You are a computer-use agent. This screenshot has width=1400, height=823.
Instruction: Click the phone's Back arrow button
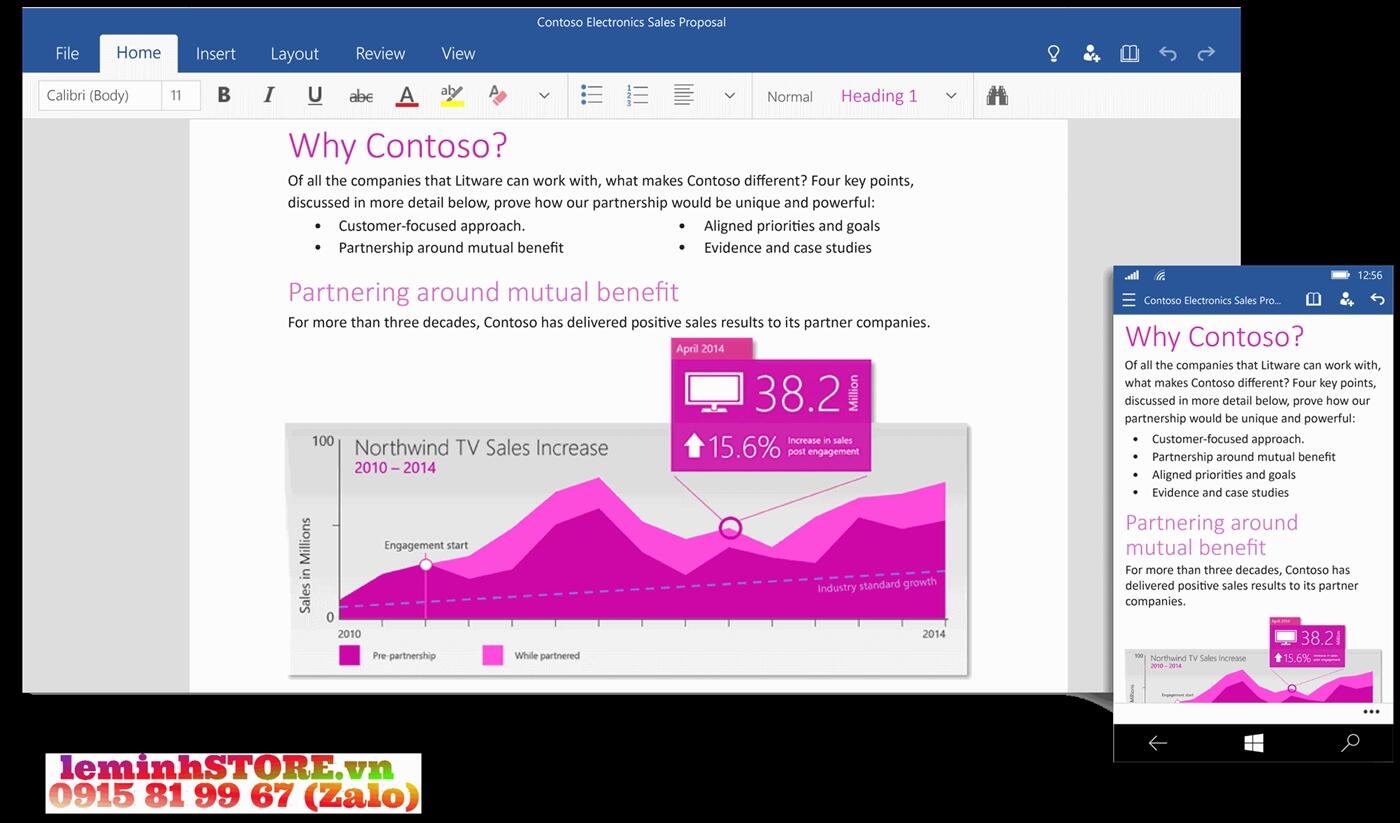1157,742
